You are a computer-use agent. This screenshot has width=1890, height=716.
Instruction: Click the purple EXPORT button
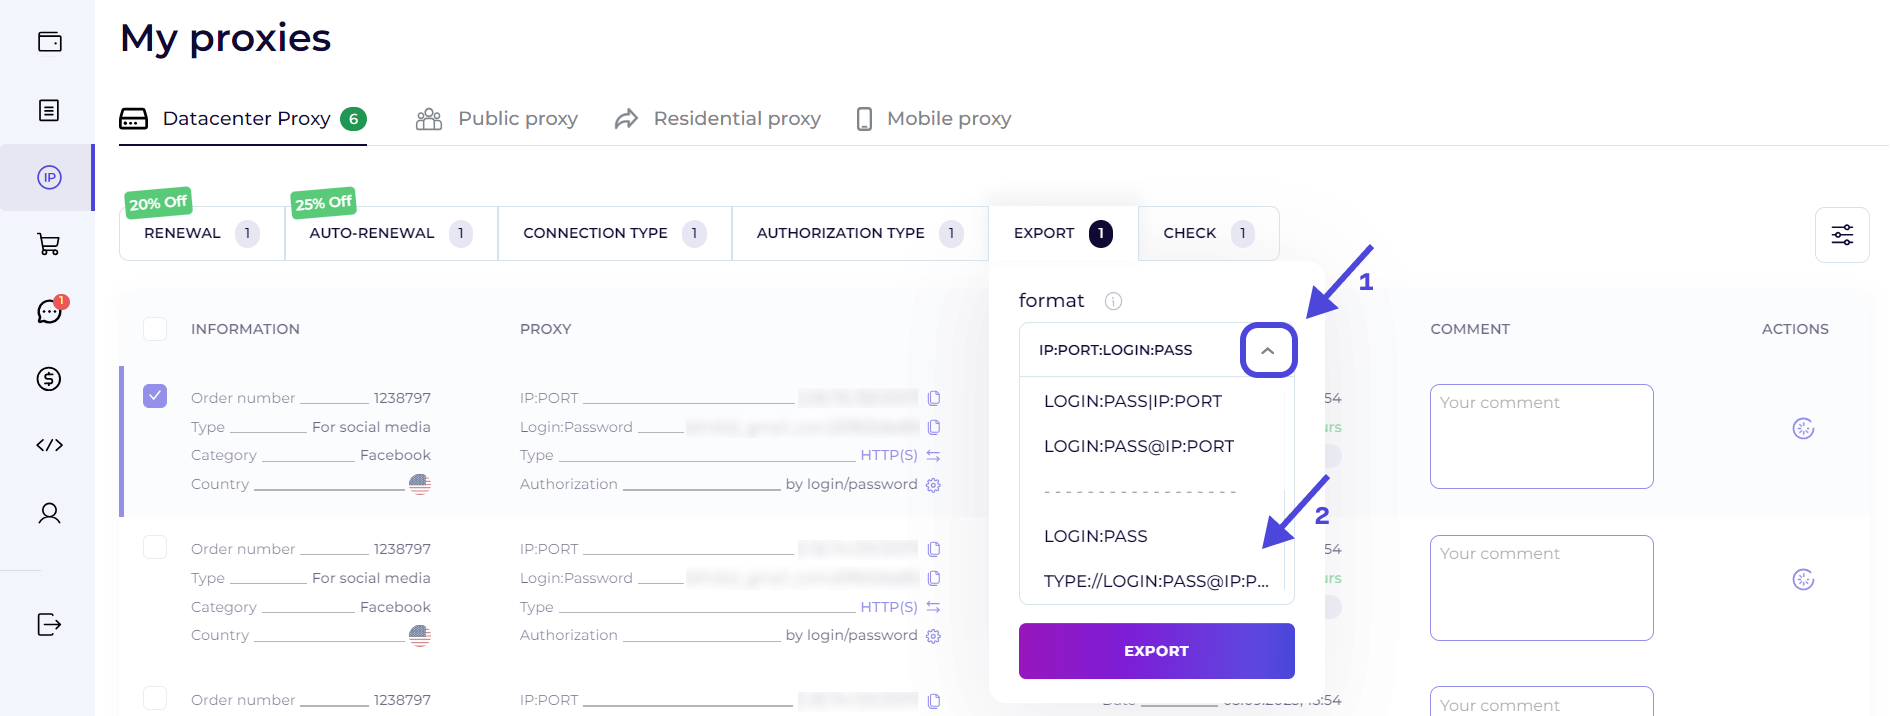pos(1157,651)
